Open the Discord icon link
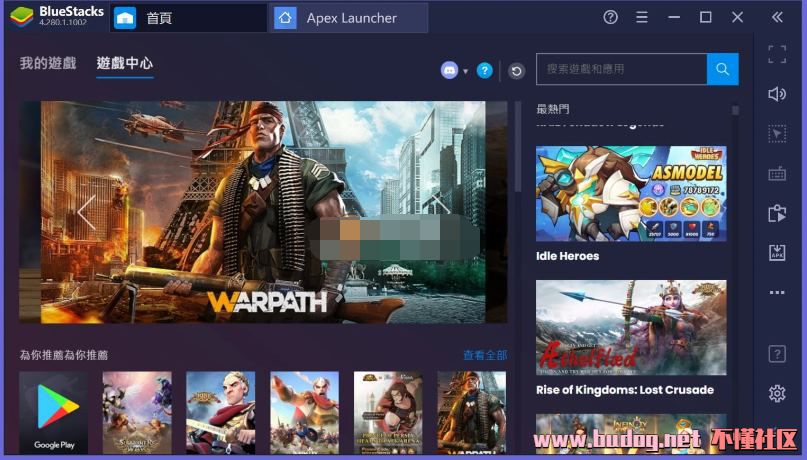This screenshot has width=807, height=460. pyautogui.click(x=450, y=70)
